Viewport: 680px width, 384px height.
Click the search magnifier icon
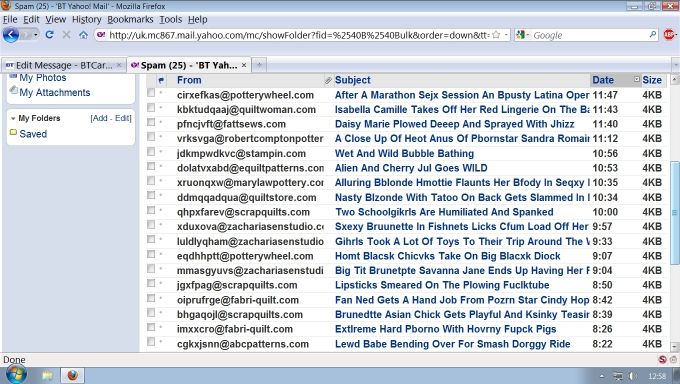pyautogui.click(x=653, y=35)
